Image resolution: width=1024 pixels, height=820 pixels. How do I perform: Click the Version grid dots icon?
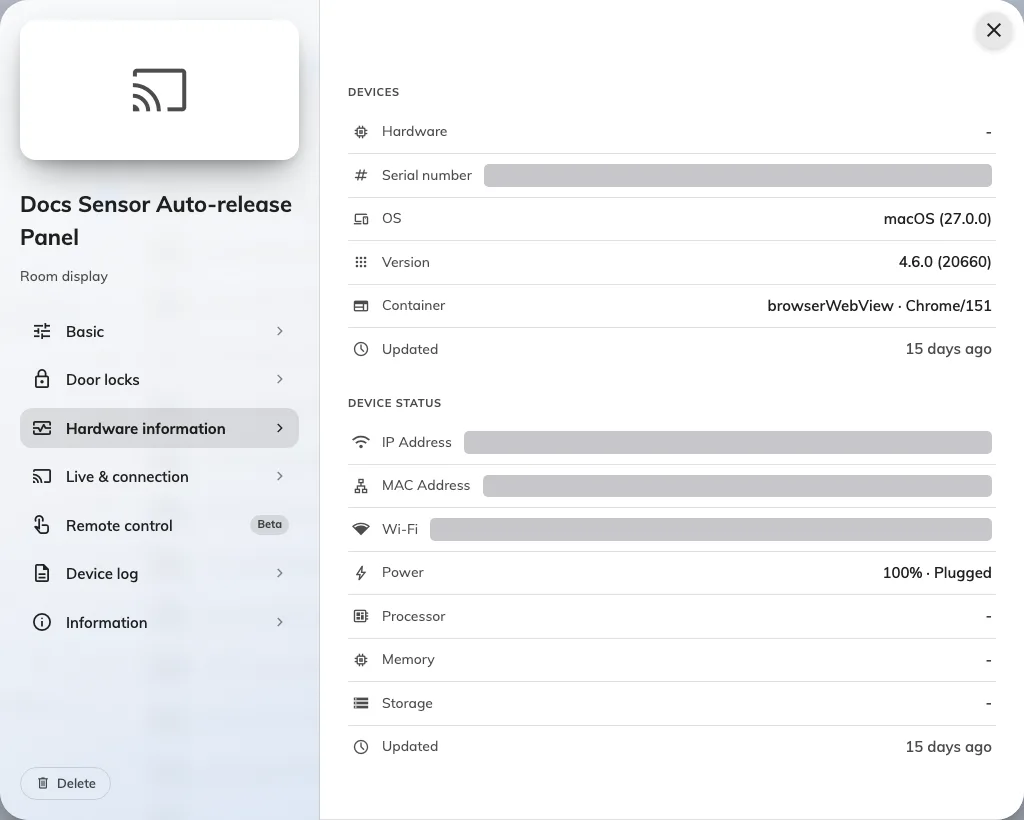[360, 262]
